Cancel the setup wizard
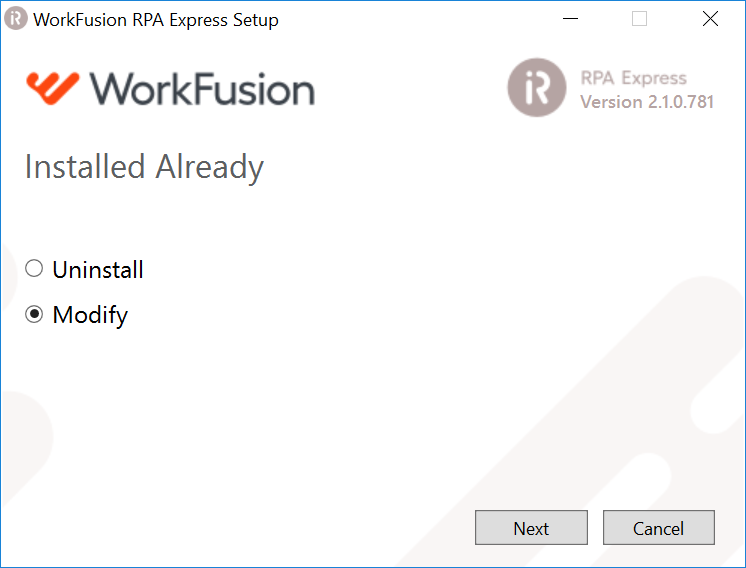 click(658, 528)
